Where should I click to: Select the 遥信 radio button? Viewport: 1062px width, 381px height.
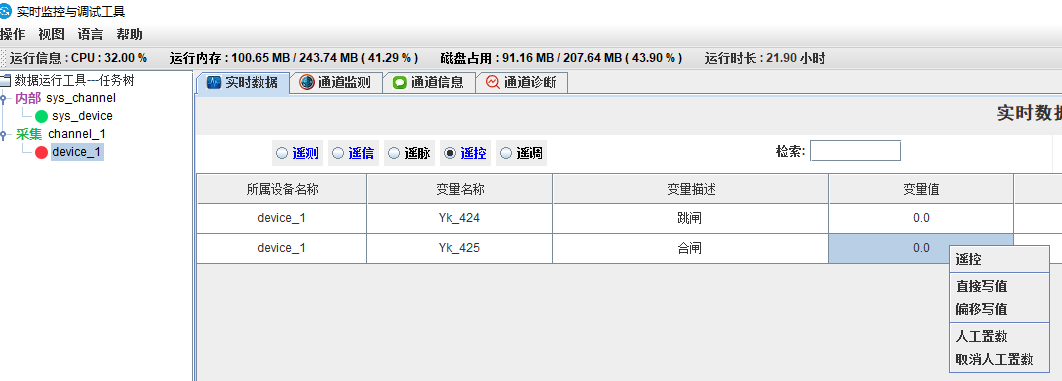(338, 154)
